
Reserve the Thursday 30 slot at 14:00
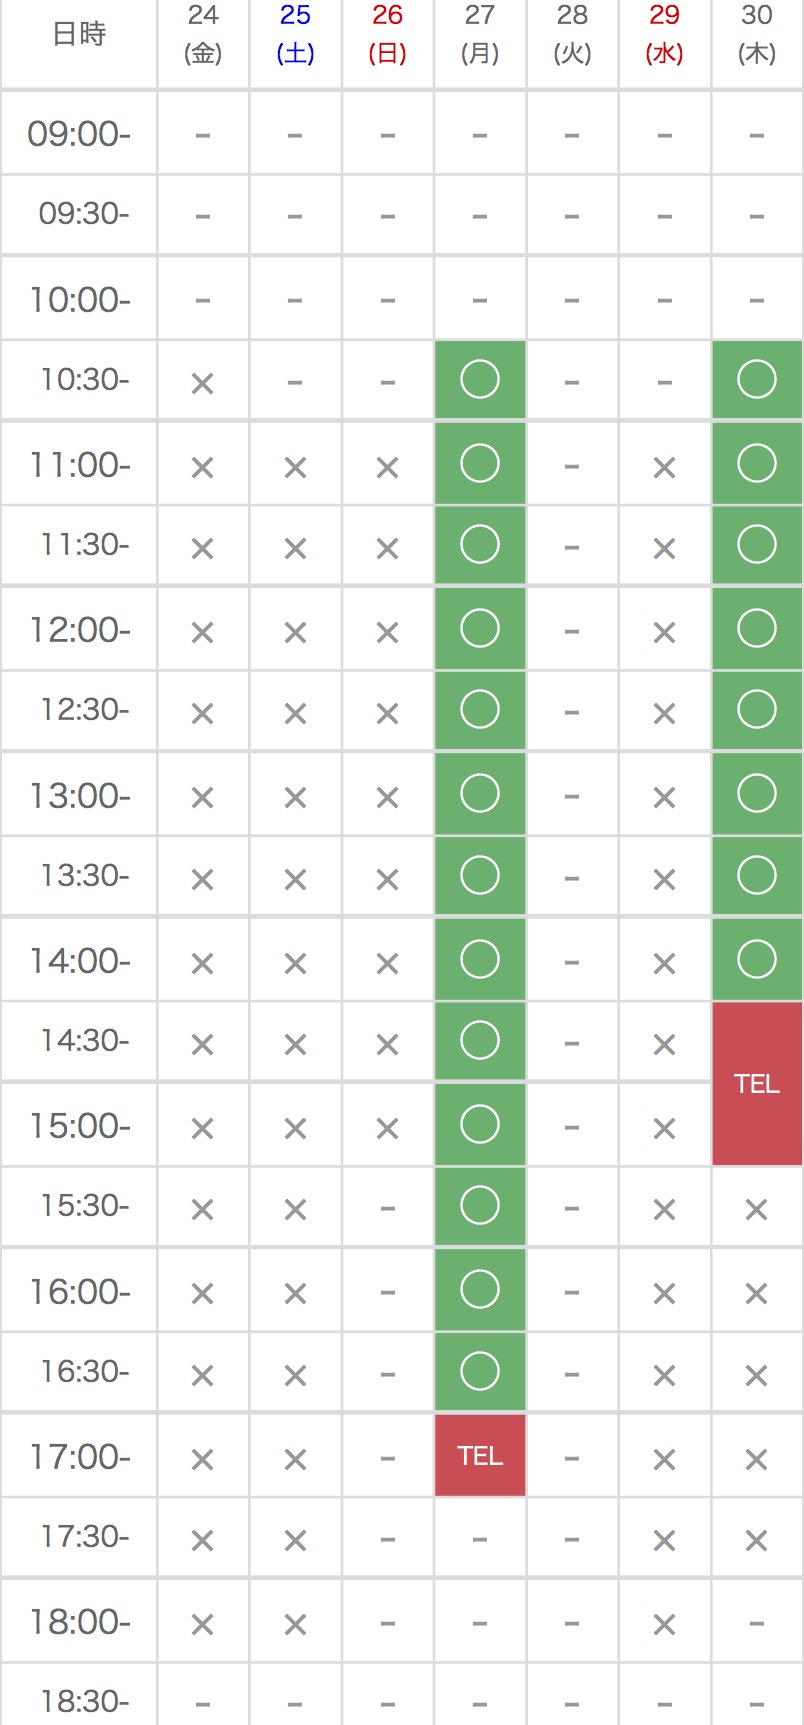tap(757, 960)
